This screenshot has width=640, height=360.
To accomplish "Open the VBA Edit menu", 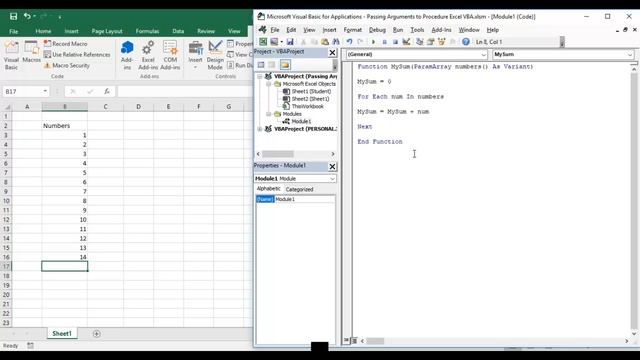I will click(291, 30).
